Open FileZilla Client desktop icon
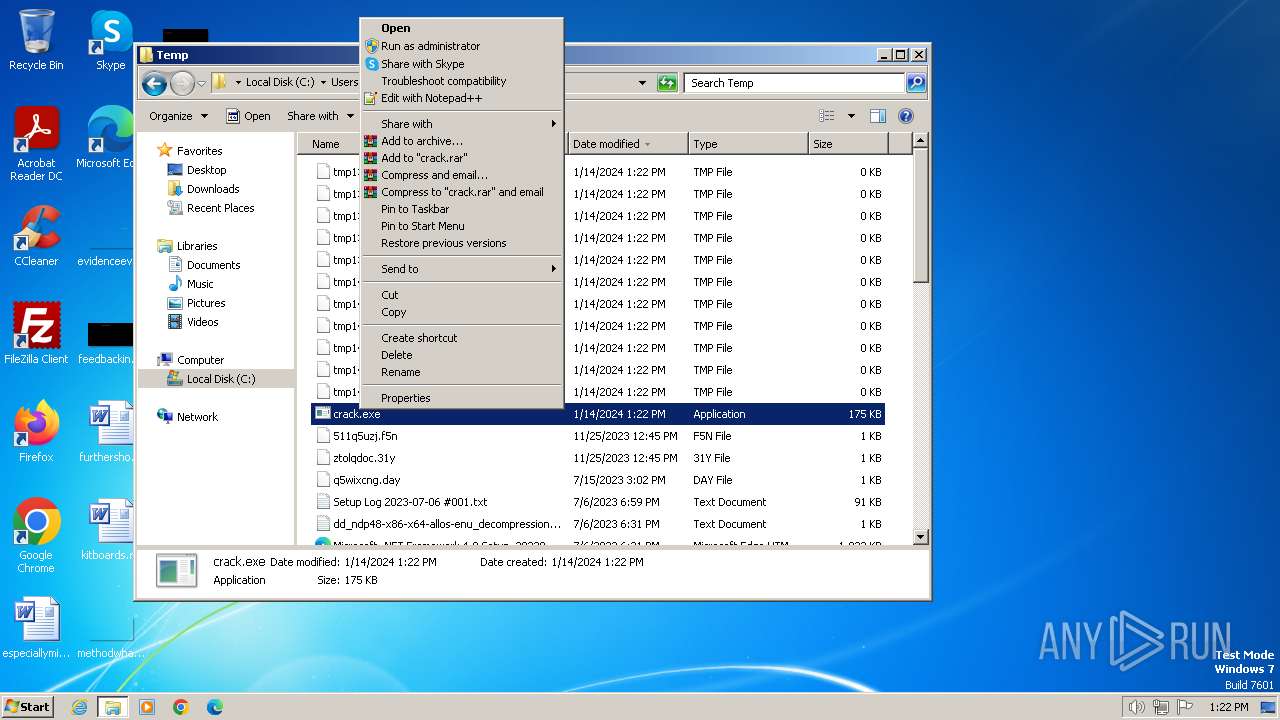 pyautogui.click(x=36, y=334)
